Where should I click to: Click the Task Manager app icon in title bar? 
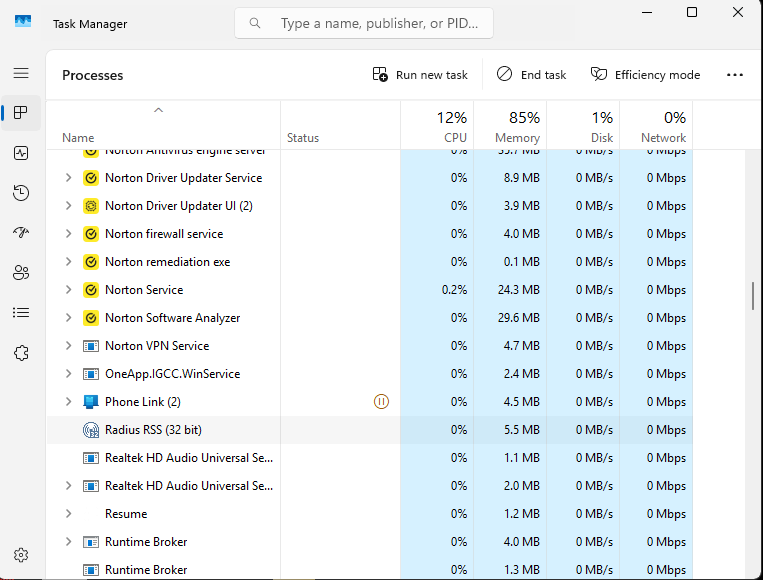[23, 22]
